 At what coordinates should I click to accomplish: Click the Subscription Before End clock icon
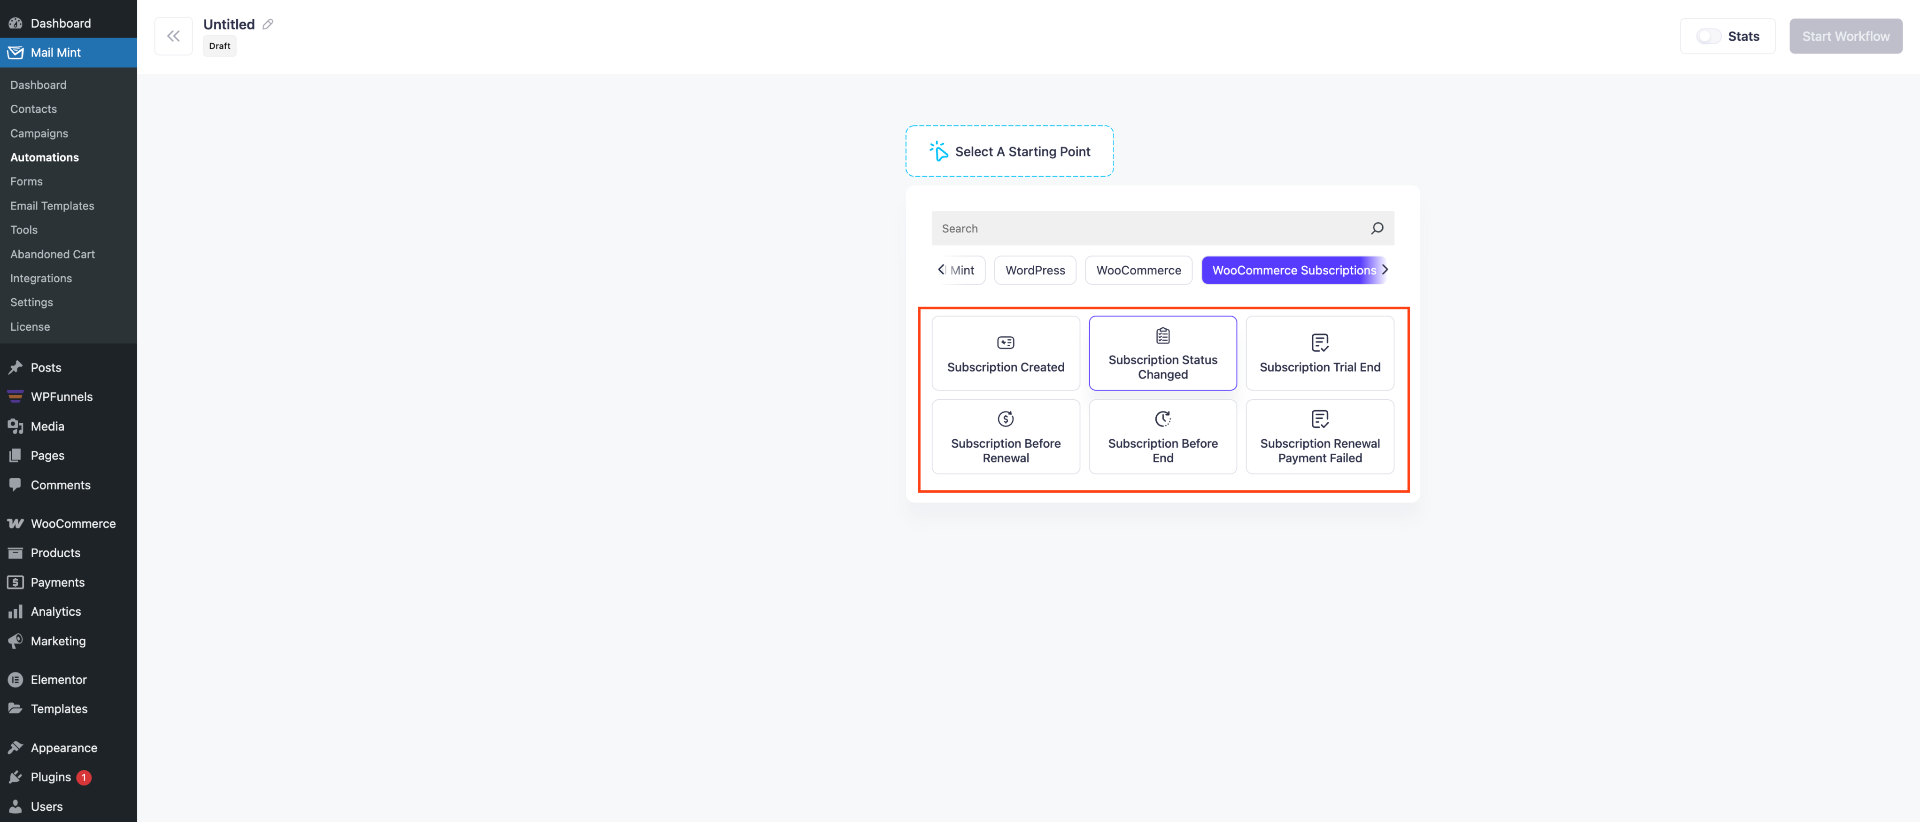pos(1163,419)
